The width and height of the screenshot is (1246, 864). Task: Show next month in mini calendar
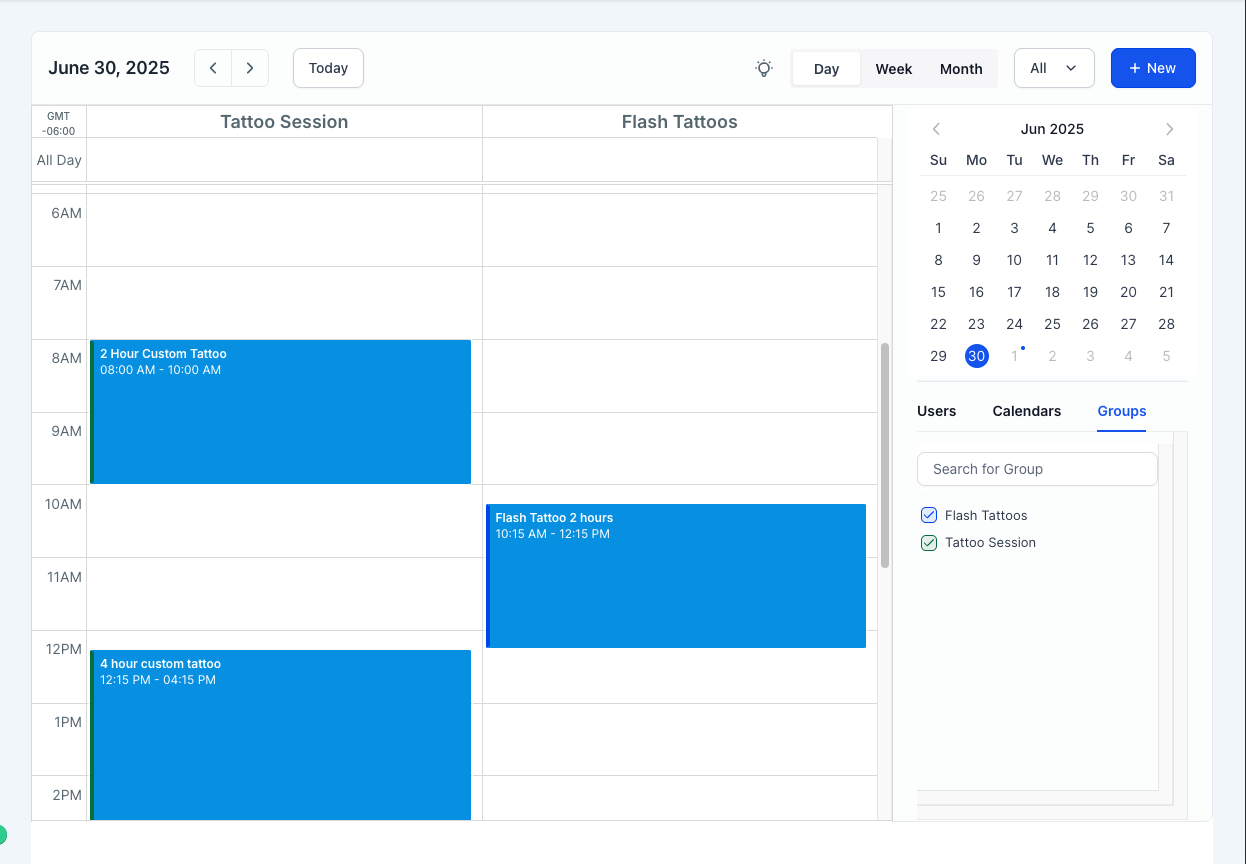click(1169, 129)
